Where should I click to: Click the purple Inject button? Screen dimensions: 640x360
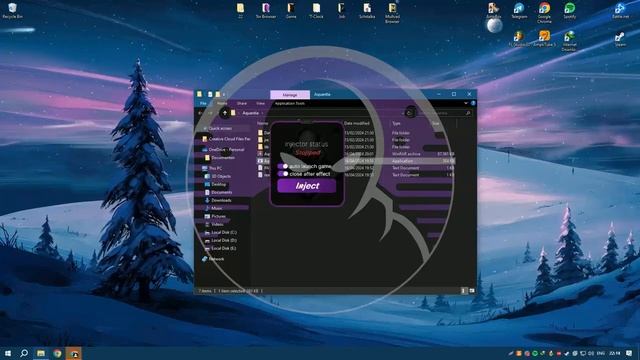coord(307,186)
